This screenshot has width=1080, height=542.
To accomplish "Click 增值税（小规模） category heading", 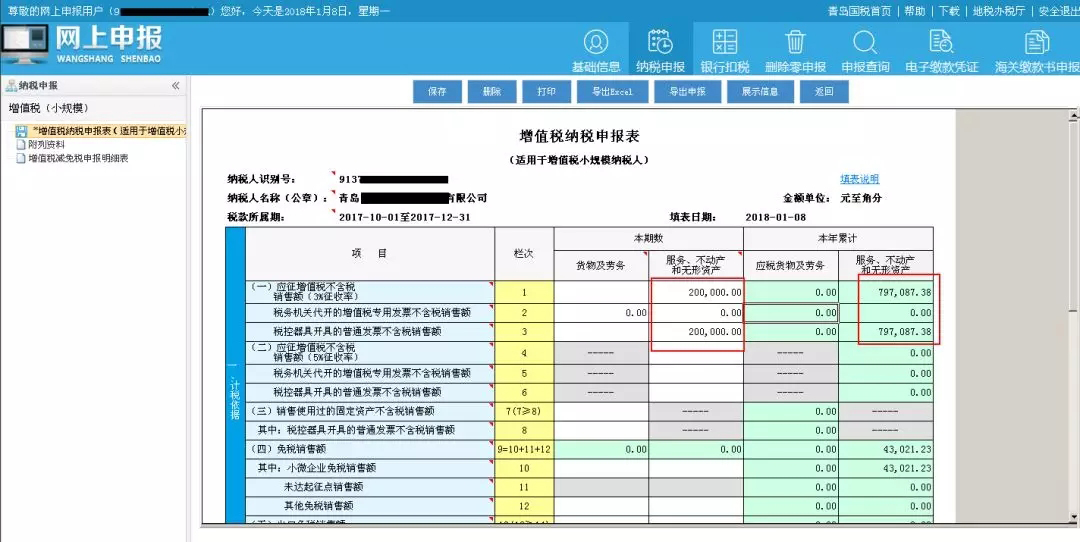I will (x=48, y=108).
